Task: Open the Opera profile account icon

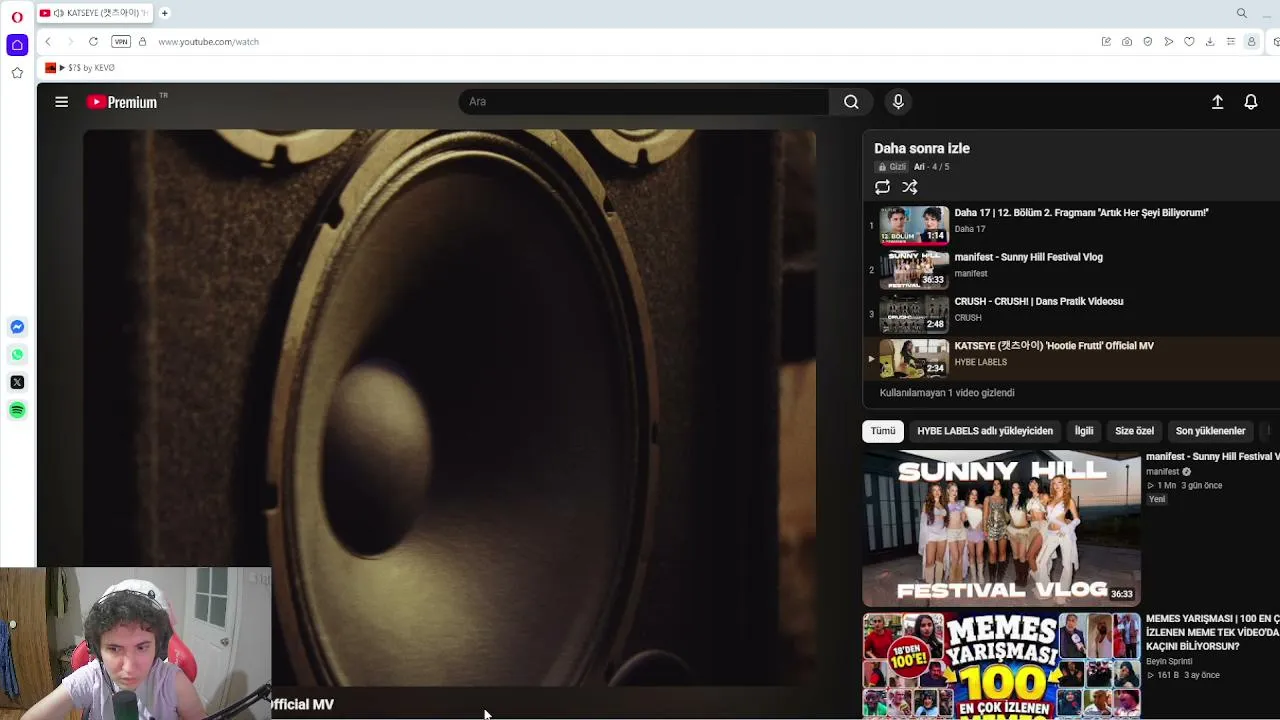Action: click(1251, 42)
